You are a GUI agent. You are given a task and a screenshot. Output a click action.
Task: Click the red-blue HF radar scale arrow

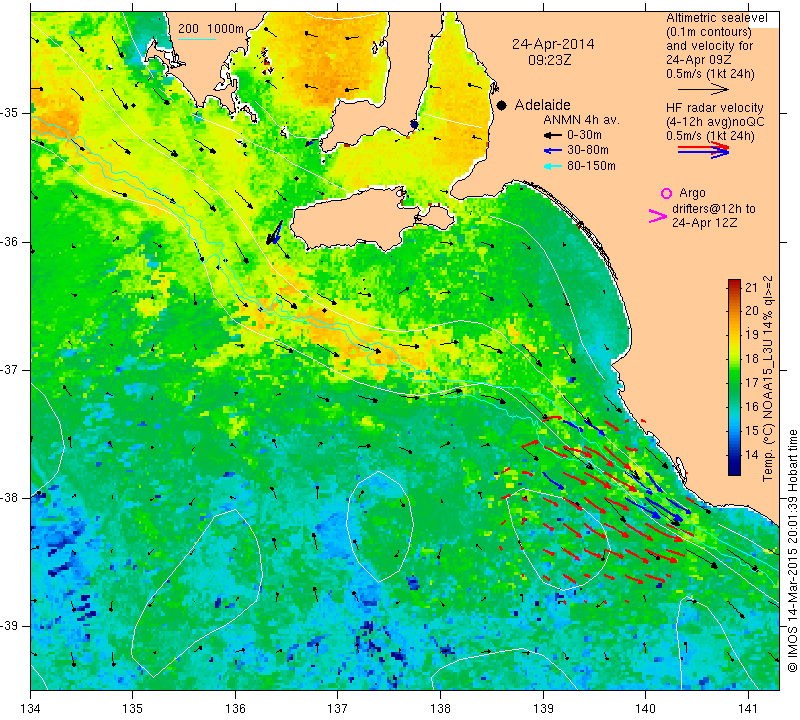(x=703, y=150)
